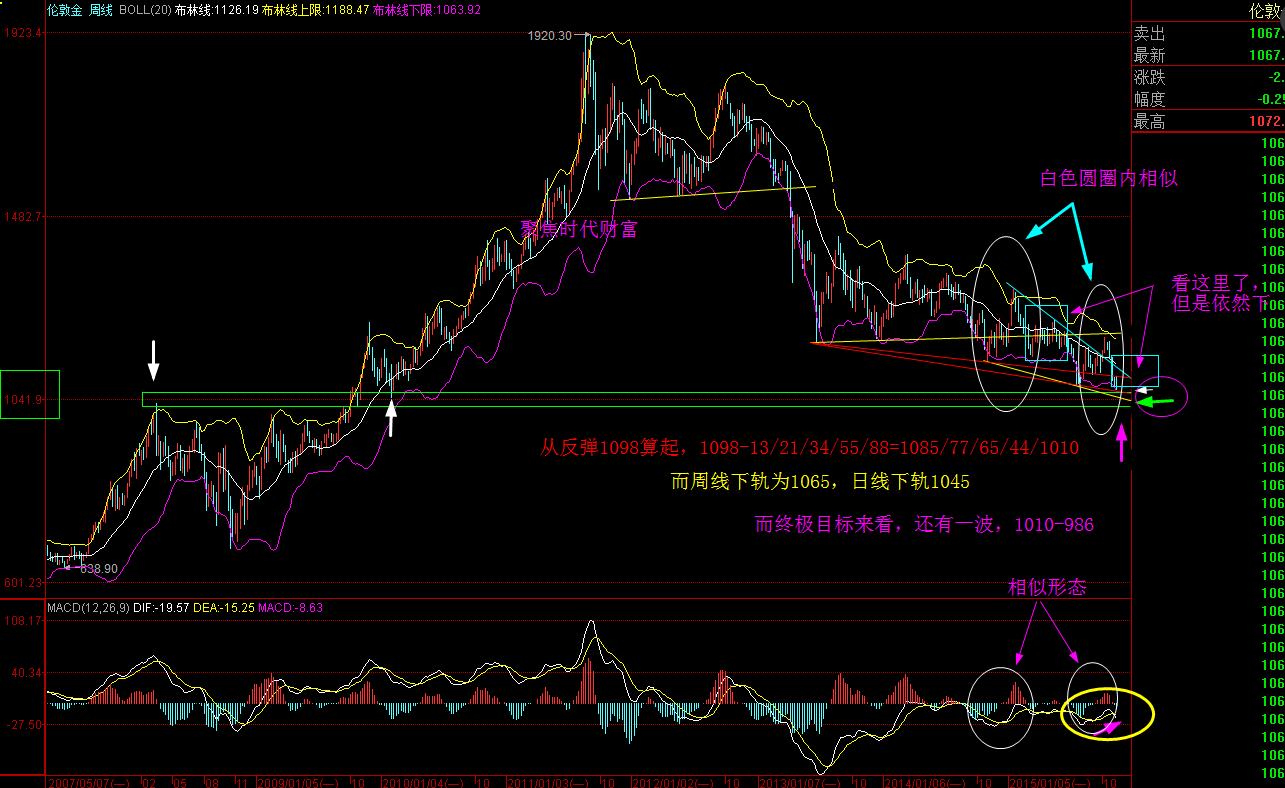The image size is (1285, 788).
Task: Click the 08 month label on date axis
Action: (x=211, y=781)
